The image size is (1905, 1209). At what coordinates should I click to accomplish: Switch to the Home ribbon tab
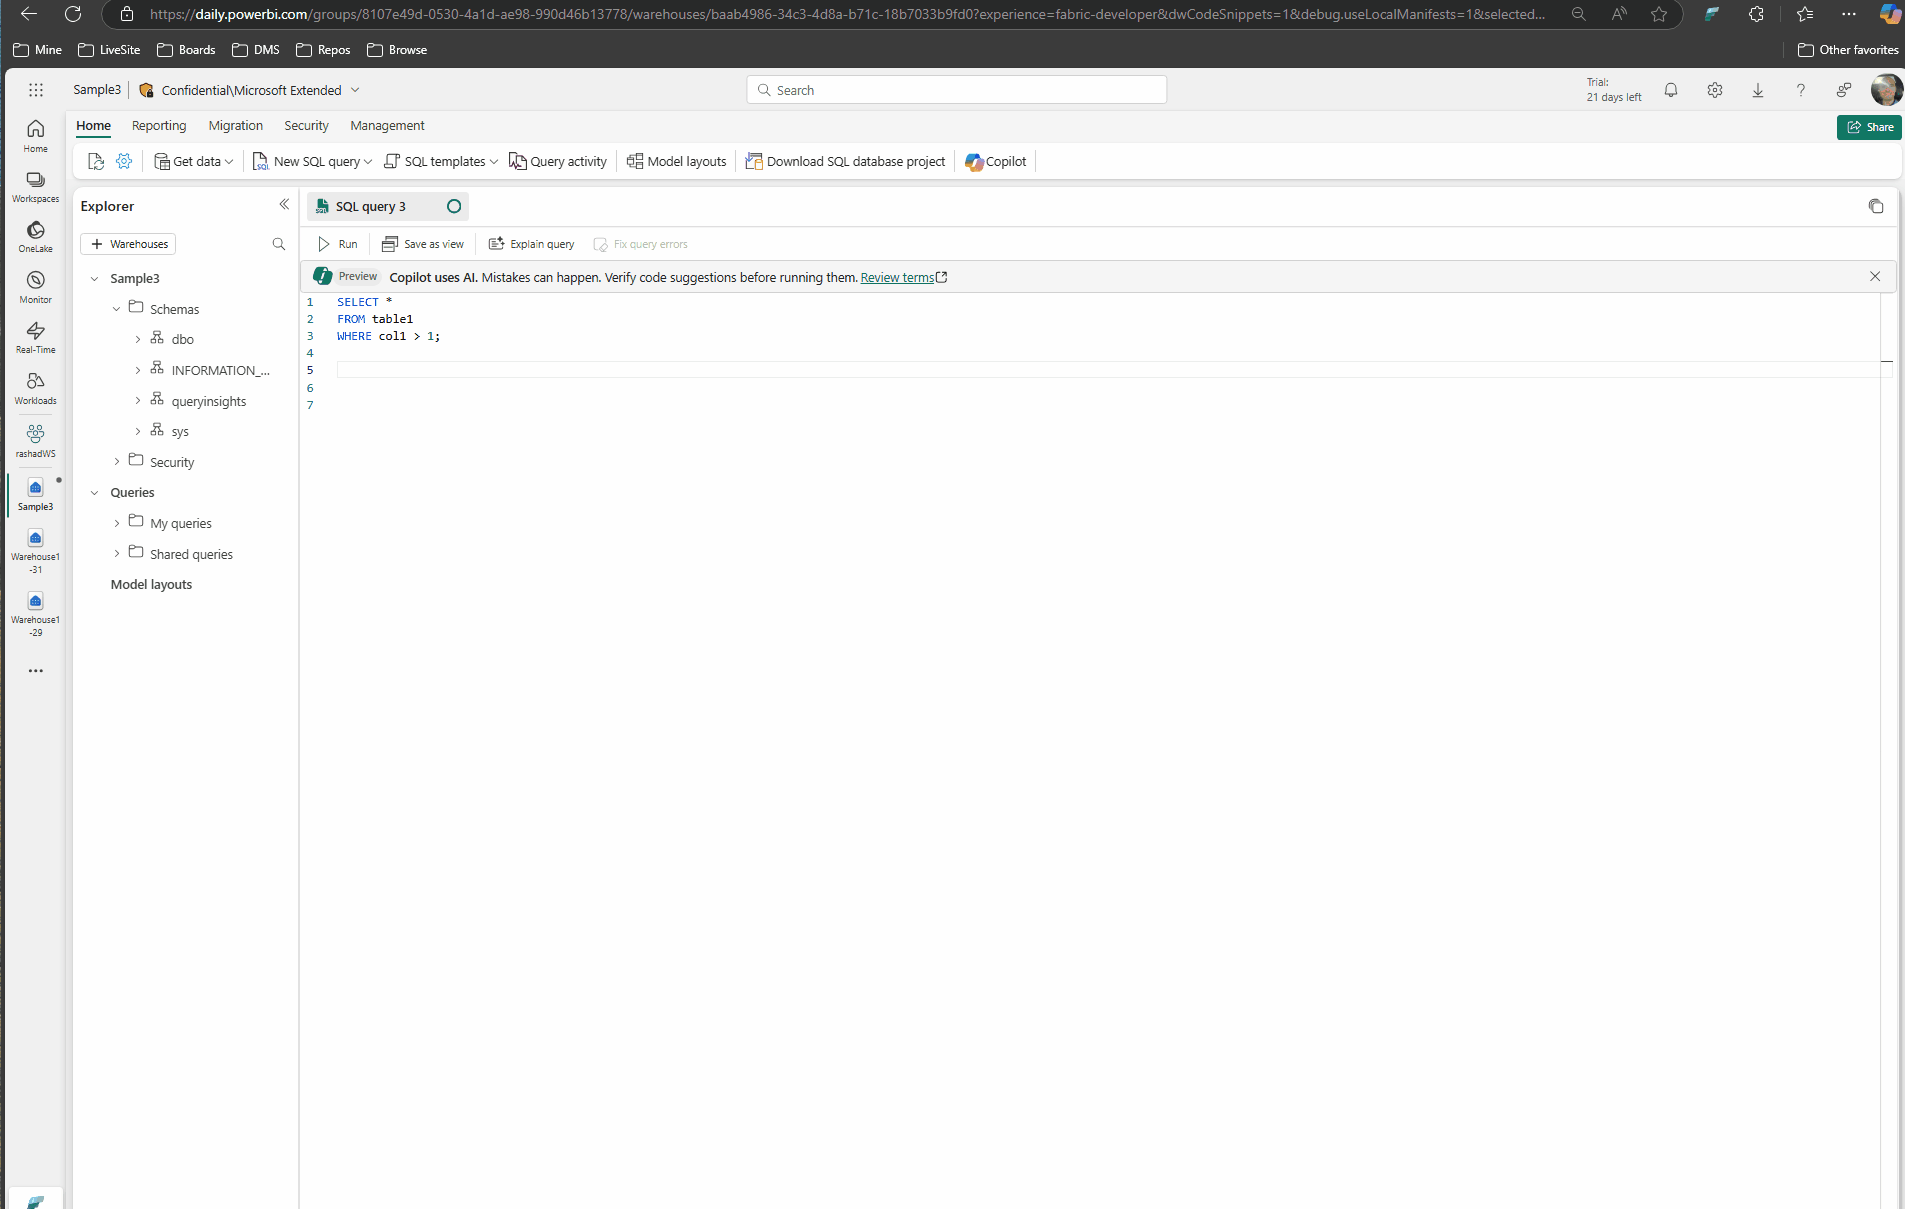93,125
